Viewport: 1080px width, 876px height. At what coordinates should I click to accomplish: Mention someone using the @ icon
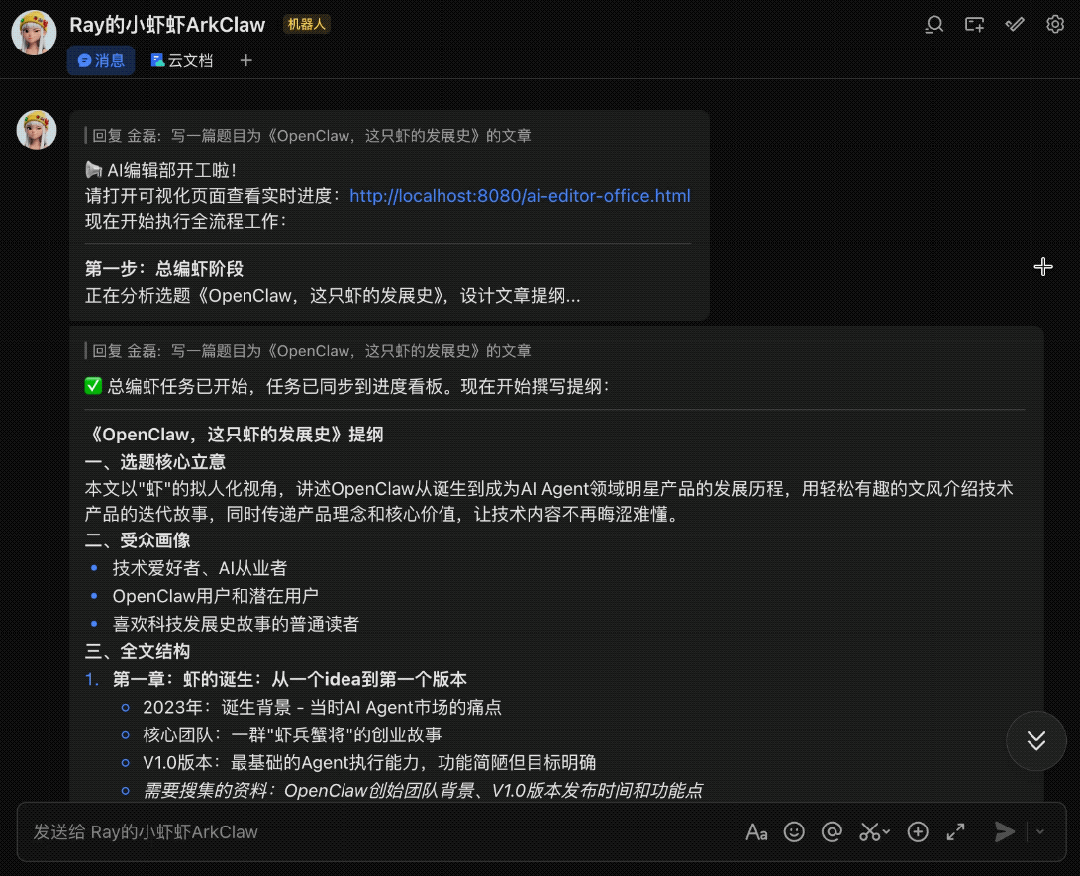pos(831,831)
